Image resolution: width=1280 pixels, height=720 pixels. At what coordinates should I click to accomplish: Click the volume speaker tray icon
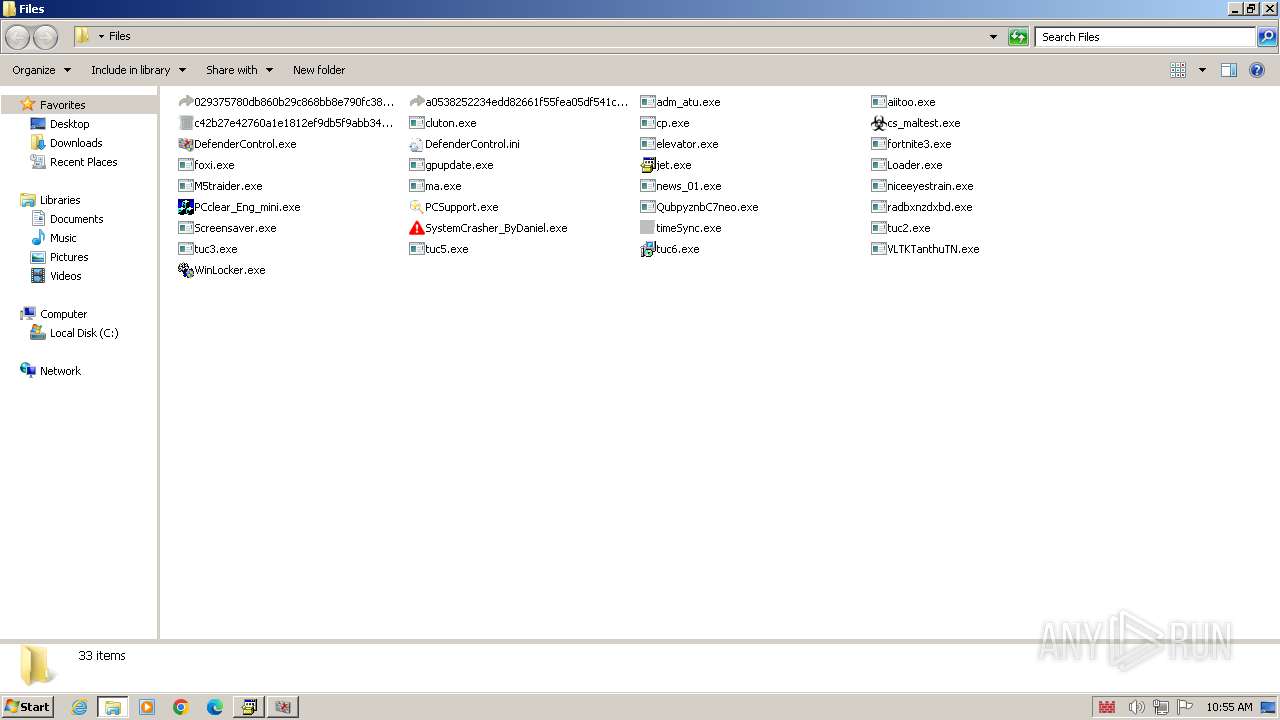pyautogui.click(x=1136, y=707)
